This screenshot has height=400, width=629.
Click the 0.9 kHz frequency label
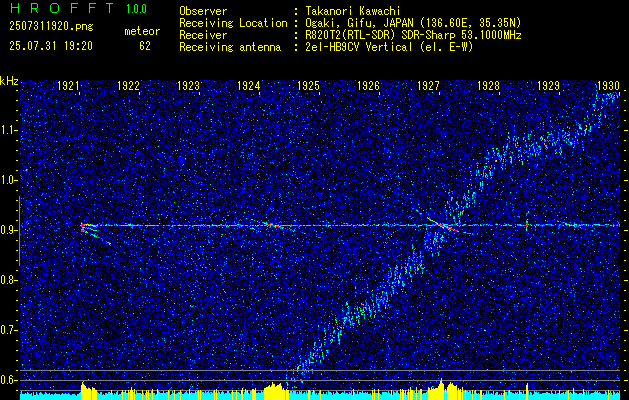click(x=9, y=230)
